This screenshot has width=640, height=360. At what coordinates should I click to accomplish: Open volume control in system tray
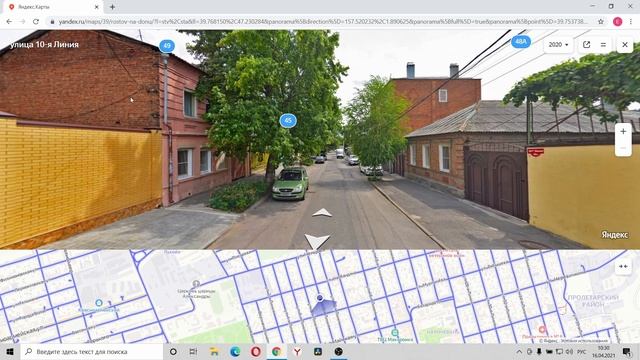[569, 351]
